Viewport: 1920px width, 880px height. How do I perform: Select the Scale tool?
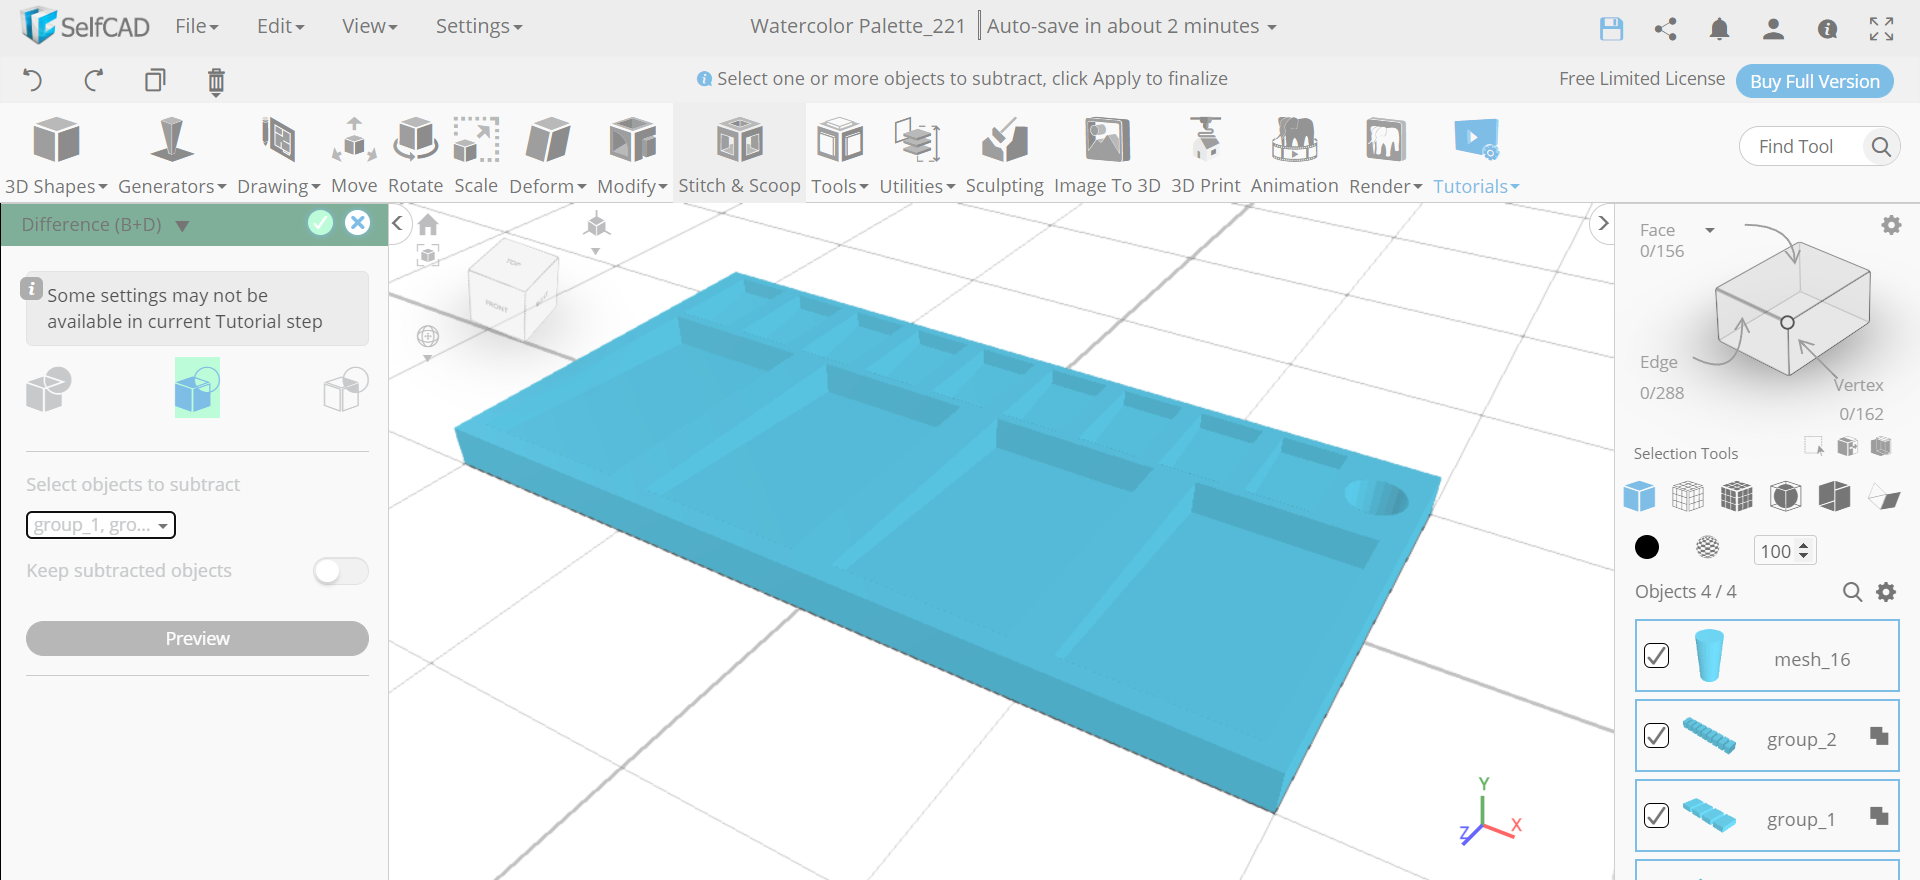pyautogui.click(x=476, y=155)
